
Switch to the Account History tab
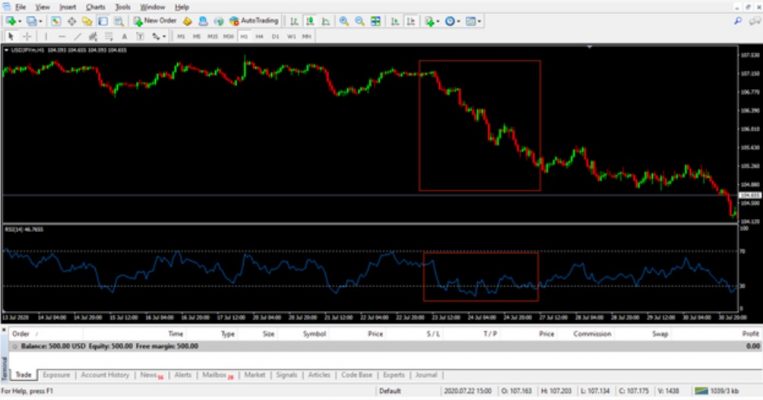coord(104,375)
